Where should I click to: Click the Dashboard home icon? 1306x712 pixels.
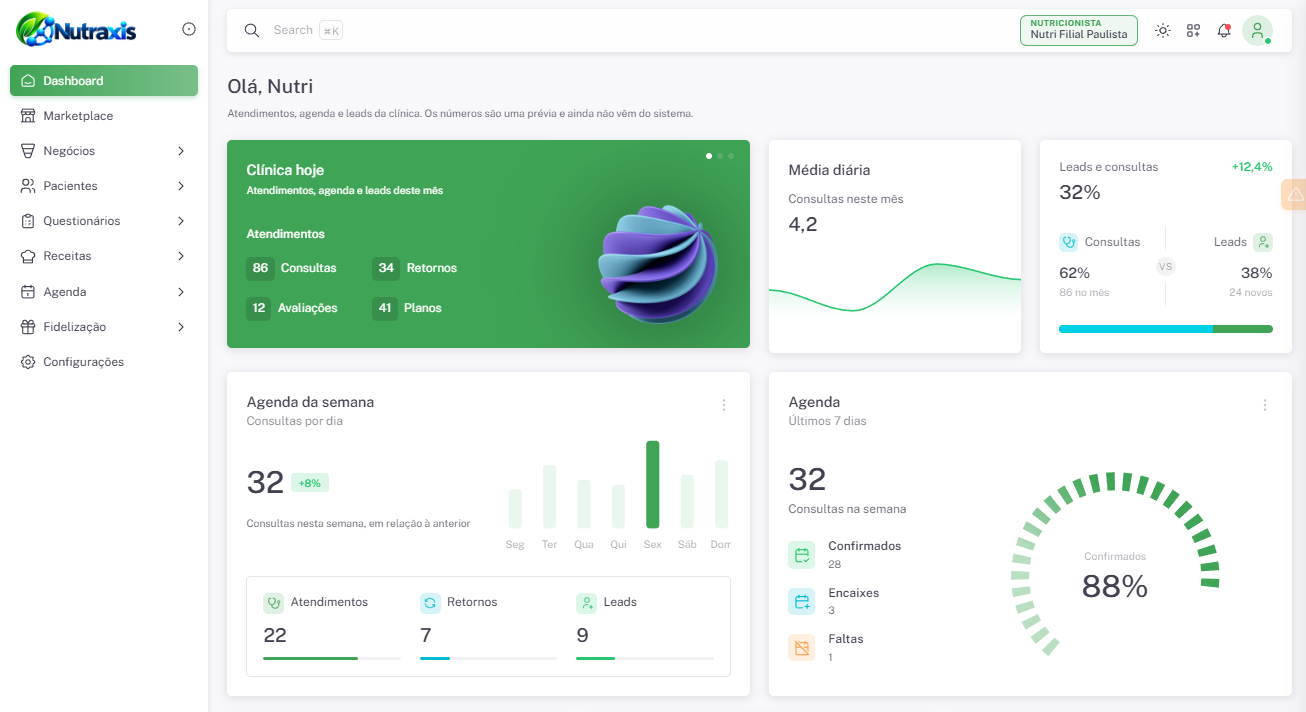click(28, 81)
